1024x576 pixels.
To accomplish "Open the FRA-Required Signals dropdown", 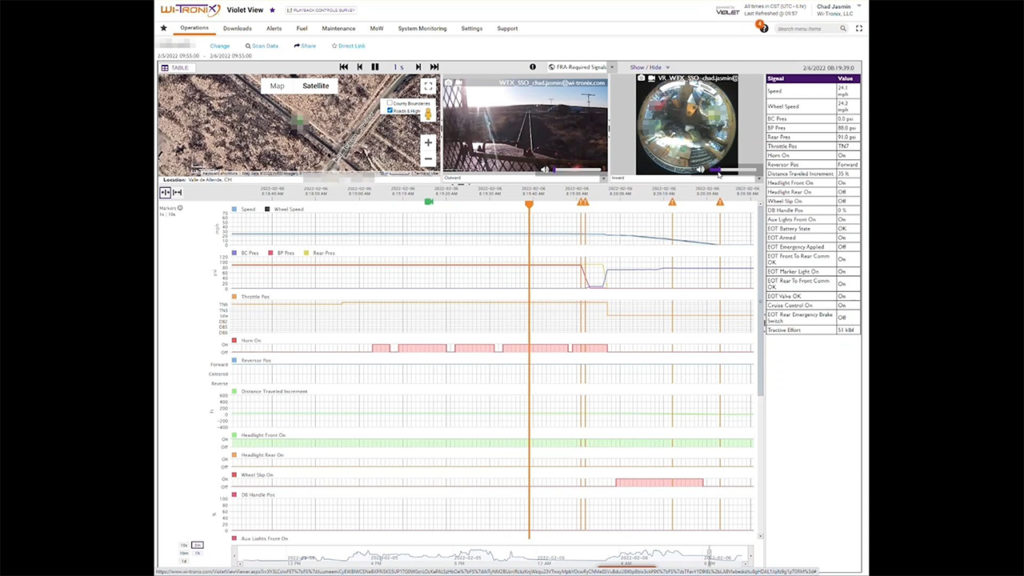I will (581, 67).
